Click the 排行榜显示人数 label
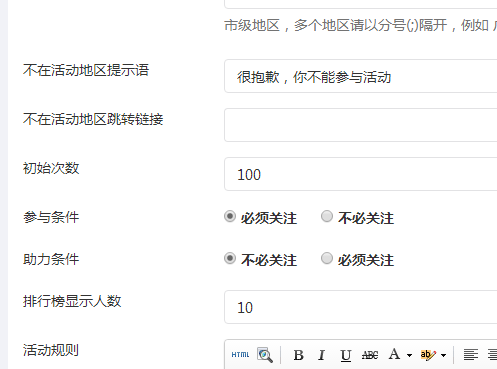This screenshot has height=369, width=497. coord(72,301)
